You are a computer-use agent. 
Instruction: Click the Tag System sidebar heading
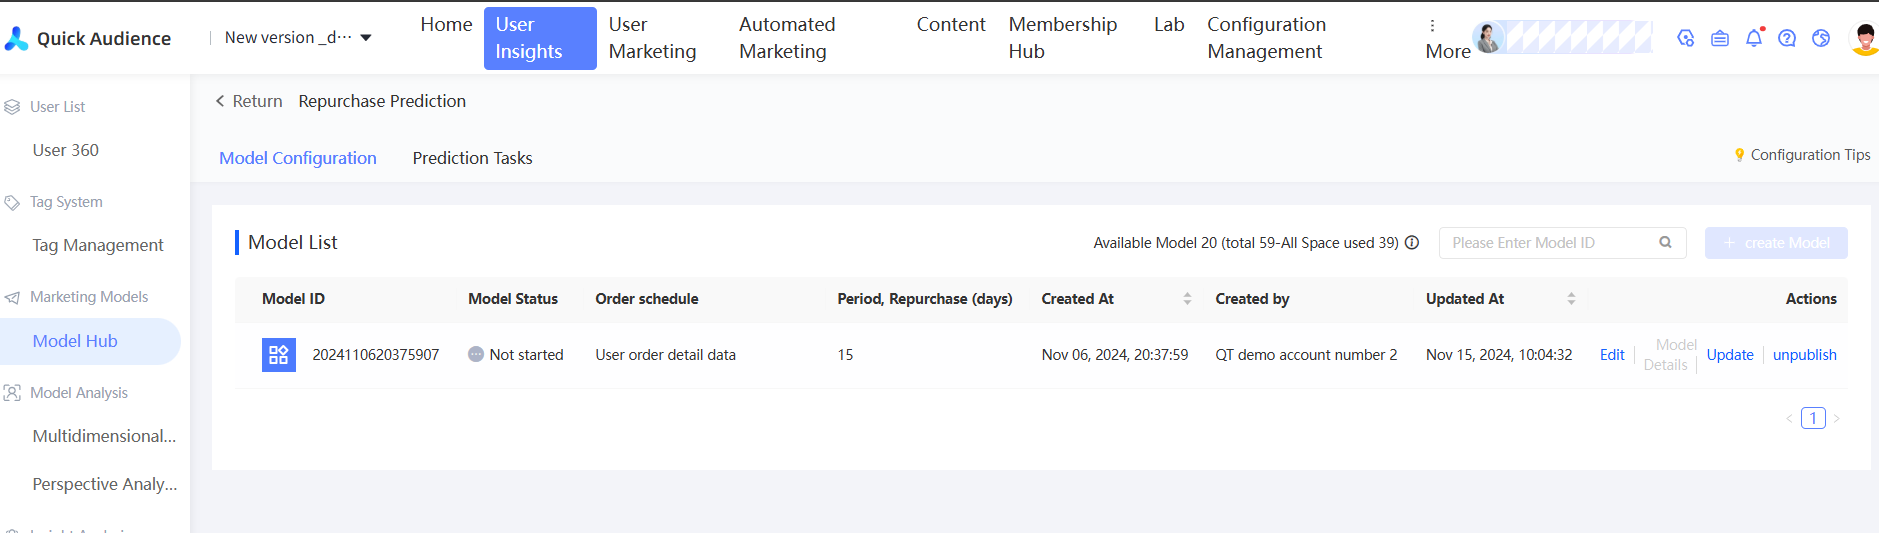[66, 202]
